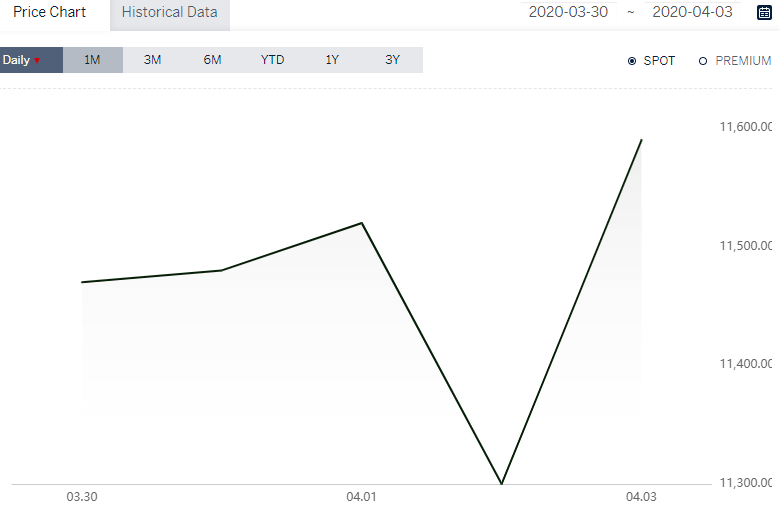Choose the 1Y time range

[332, 60]
